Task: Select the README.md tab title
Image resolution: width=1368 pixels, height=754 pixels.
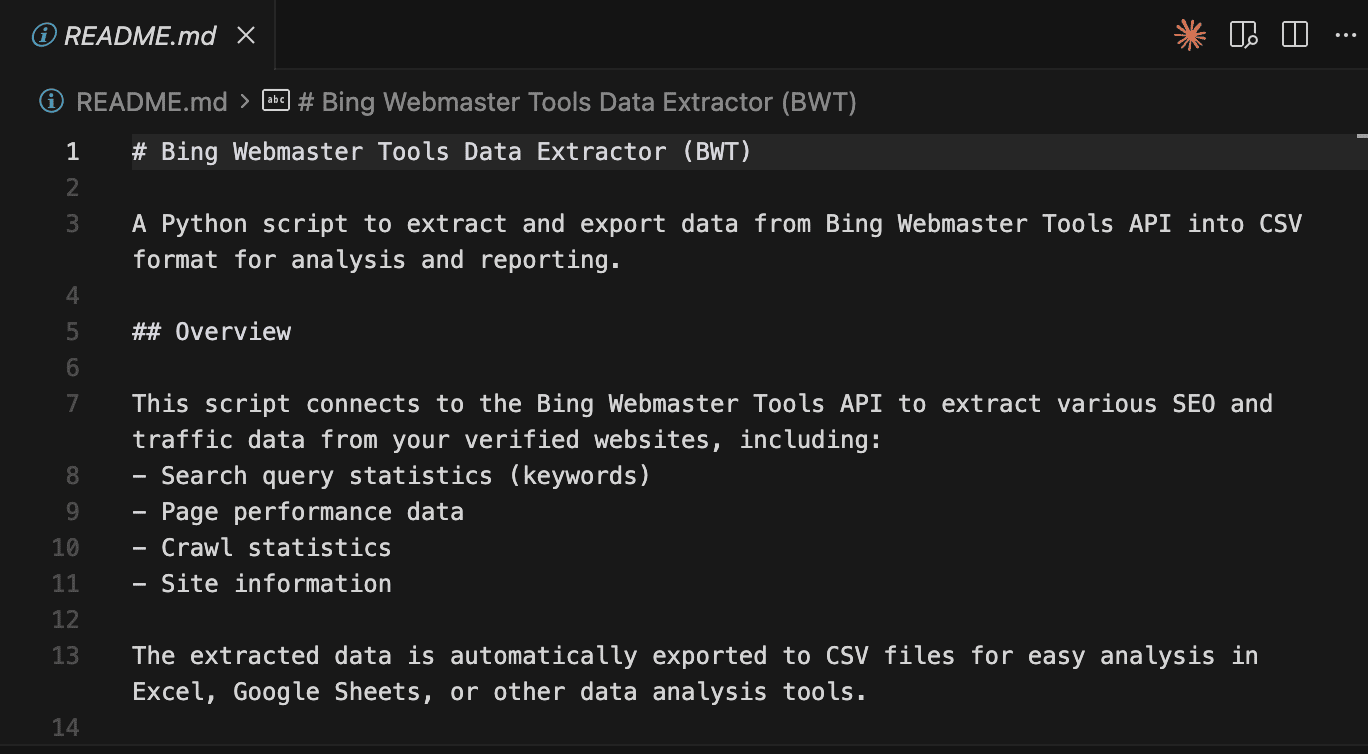Action: click(x=140, y=36)
